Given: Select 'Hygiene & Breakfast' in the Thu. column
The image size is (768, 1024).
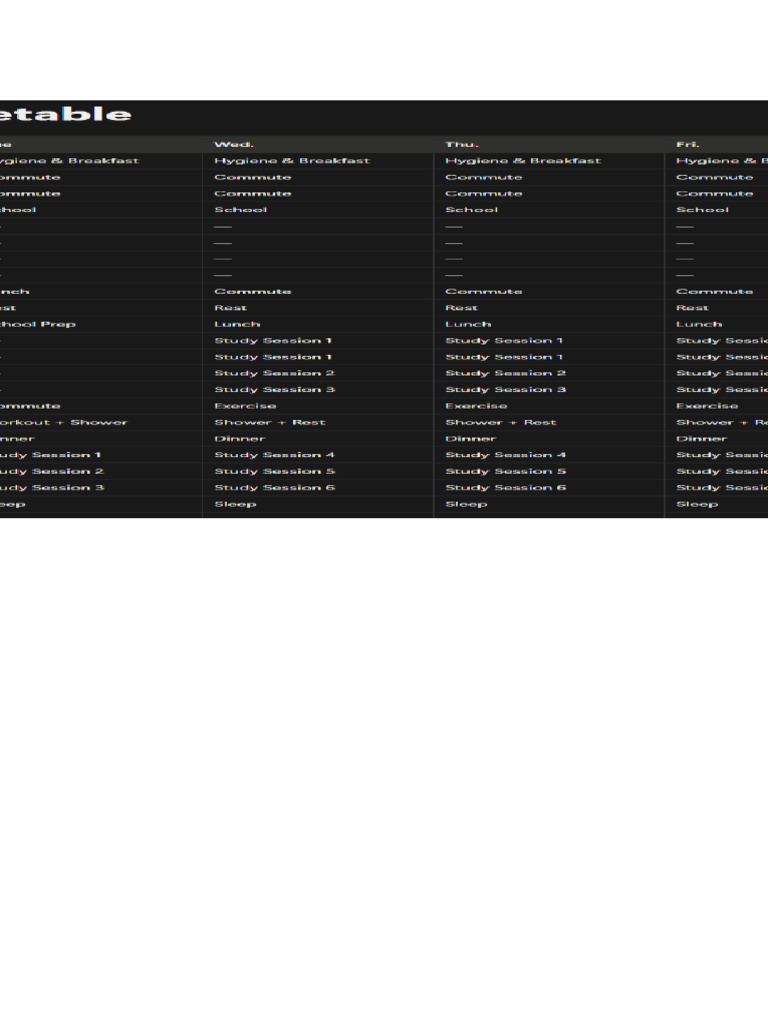Looking at the screenshot, I should tap(523, 161).
